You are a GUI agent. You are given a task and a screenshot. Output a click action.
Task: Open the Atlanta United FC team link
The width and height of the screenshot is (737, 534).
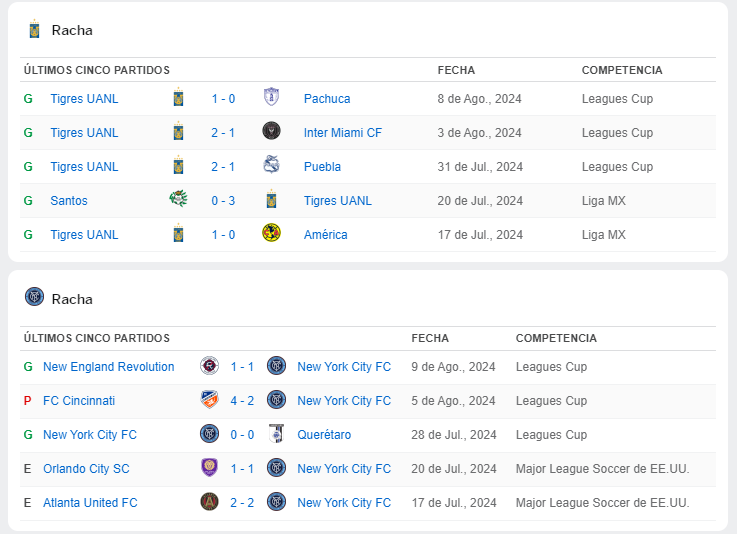(90, 503)
